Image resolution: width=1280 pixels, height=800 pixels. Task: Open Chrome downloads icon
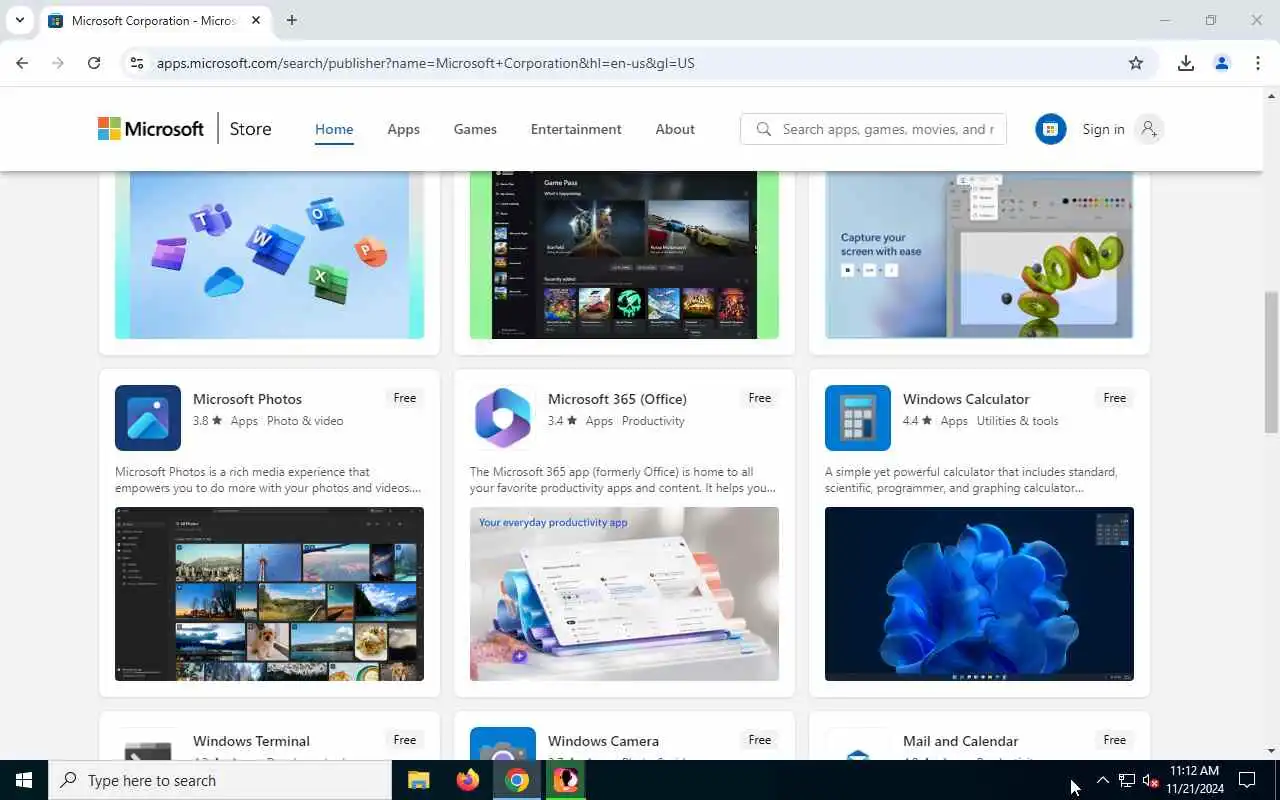click(x=1186, y=63)
